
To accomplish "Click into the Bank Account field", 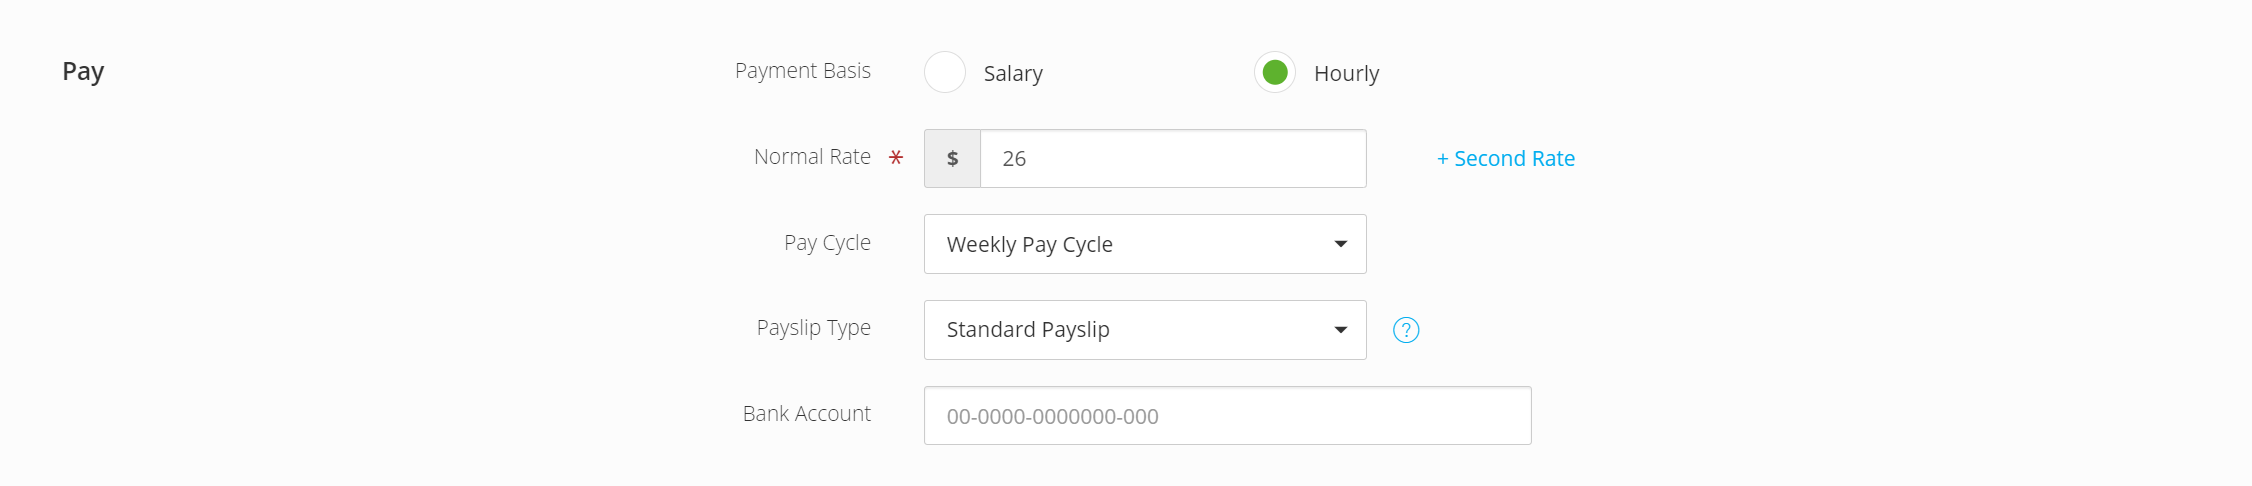I will coord(1228,416).
